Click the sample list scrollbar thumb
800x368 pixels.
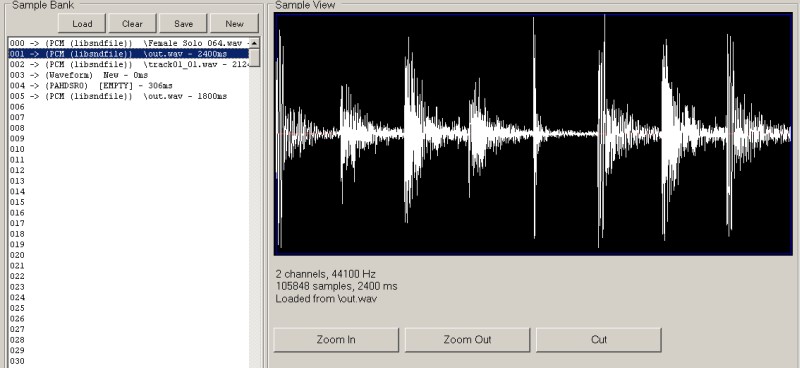coord(254,57)
